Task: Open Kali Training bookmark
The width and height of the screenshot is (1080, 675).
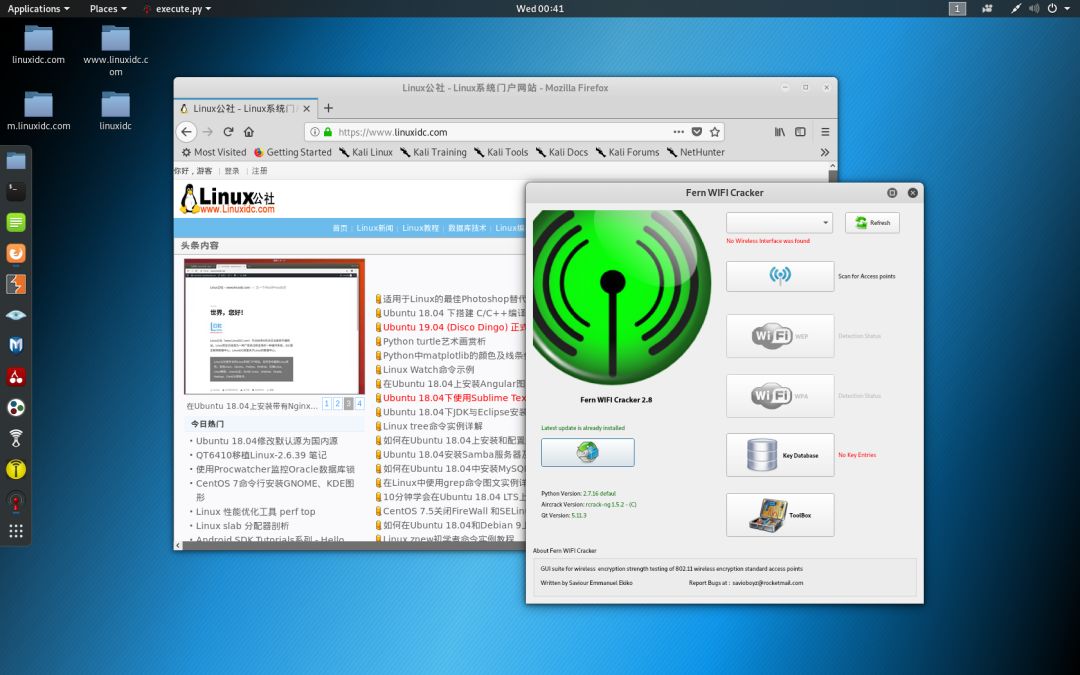Action: pos(433,152)
